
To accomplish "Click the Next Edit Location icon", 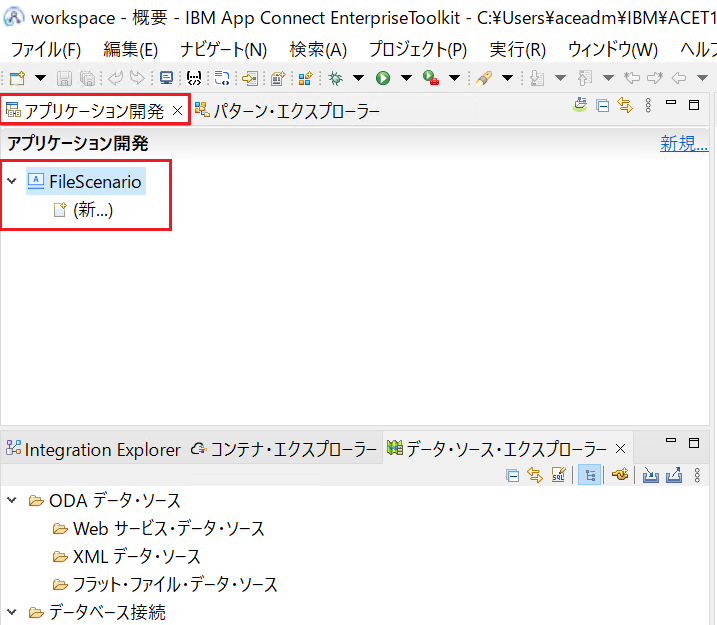I will click(655, 78).
